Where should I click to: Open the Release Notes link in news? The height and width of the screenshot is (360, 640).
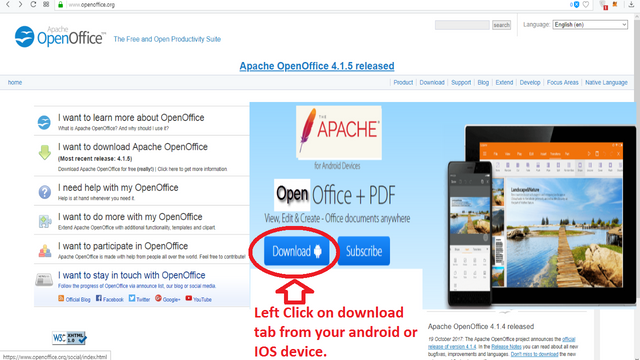point(506,347)
